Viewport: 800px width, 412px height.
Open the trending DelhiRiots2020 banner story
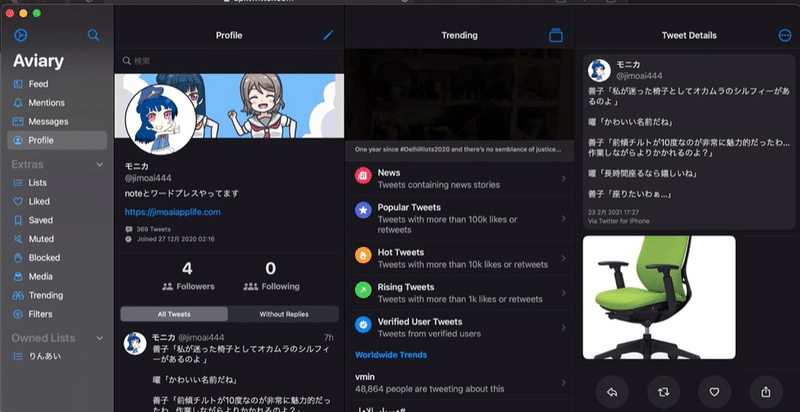pyautogui.click(x=459, y=105)
